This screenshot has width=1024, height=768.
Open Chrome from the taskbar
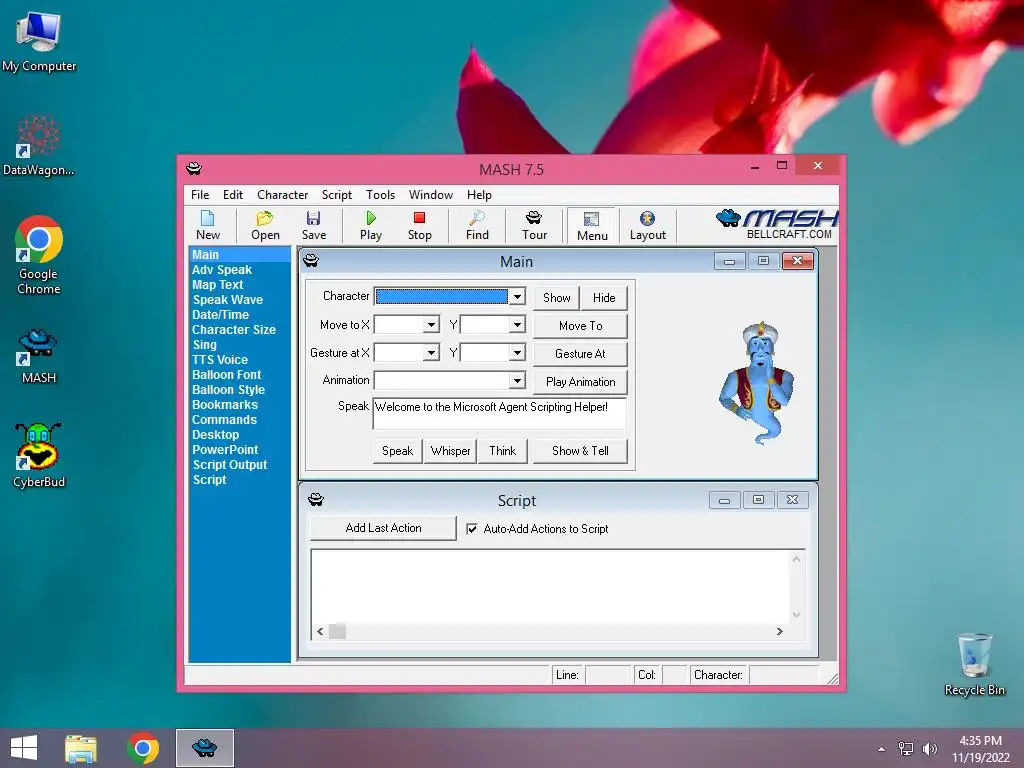(x=143, y=748)
